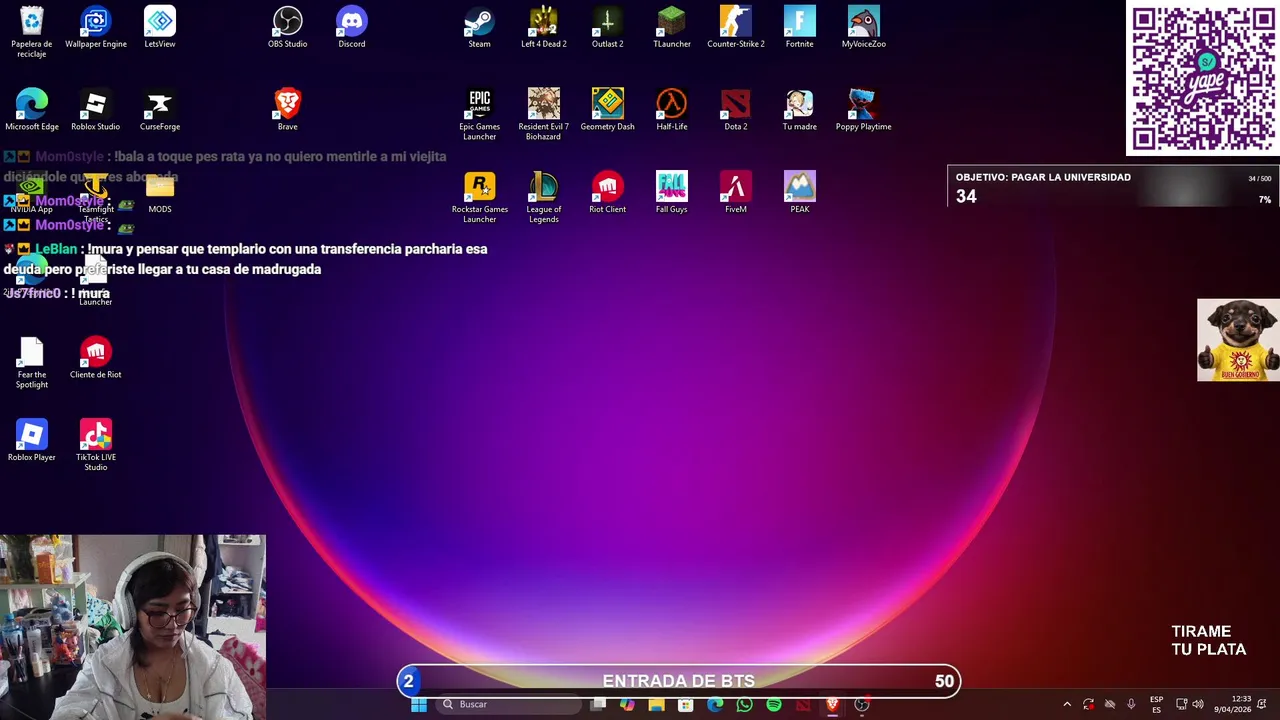Select the Brave browser desktop icon
This screenshot has width=1280, height=720.
coord(288,110)
